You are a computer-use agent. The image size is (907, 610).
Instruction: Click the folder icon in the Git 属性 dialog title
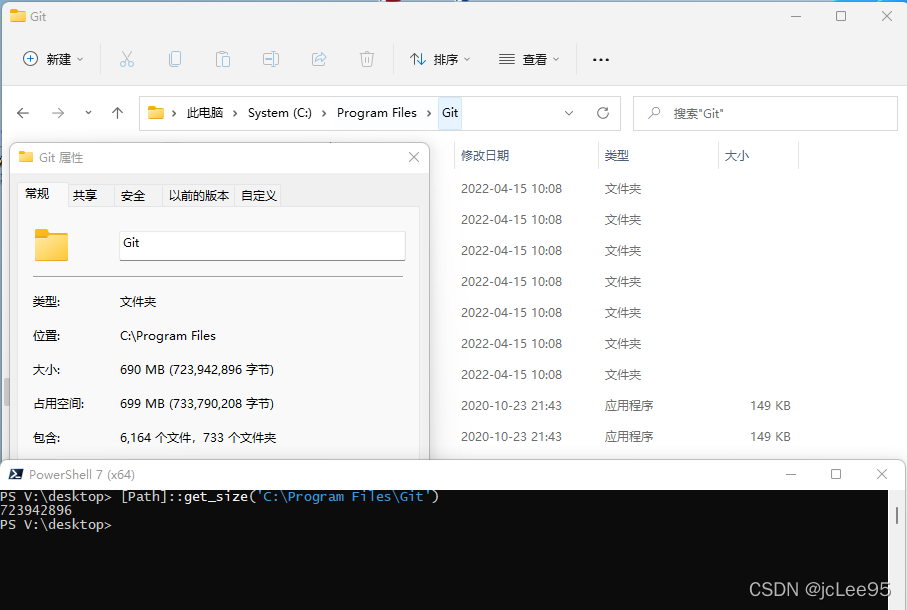point(26,157)
